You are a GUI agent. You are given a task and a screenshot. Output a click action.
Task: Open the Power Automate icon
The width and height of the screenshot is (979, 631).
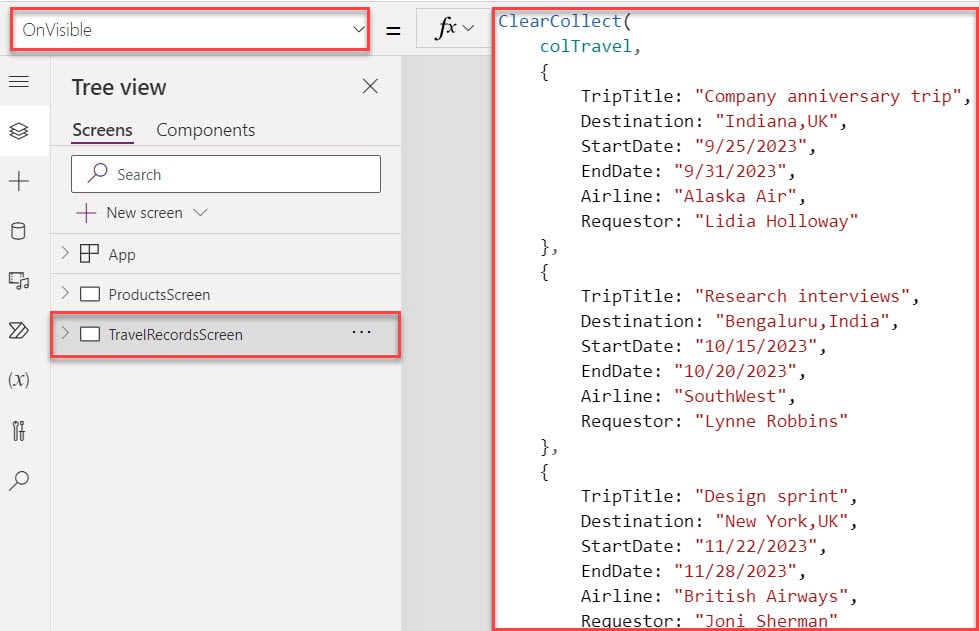[19, 330]
